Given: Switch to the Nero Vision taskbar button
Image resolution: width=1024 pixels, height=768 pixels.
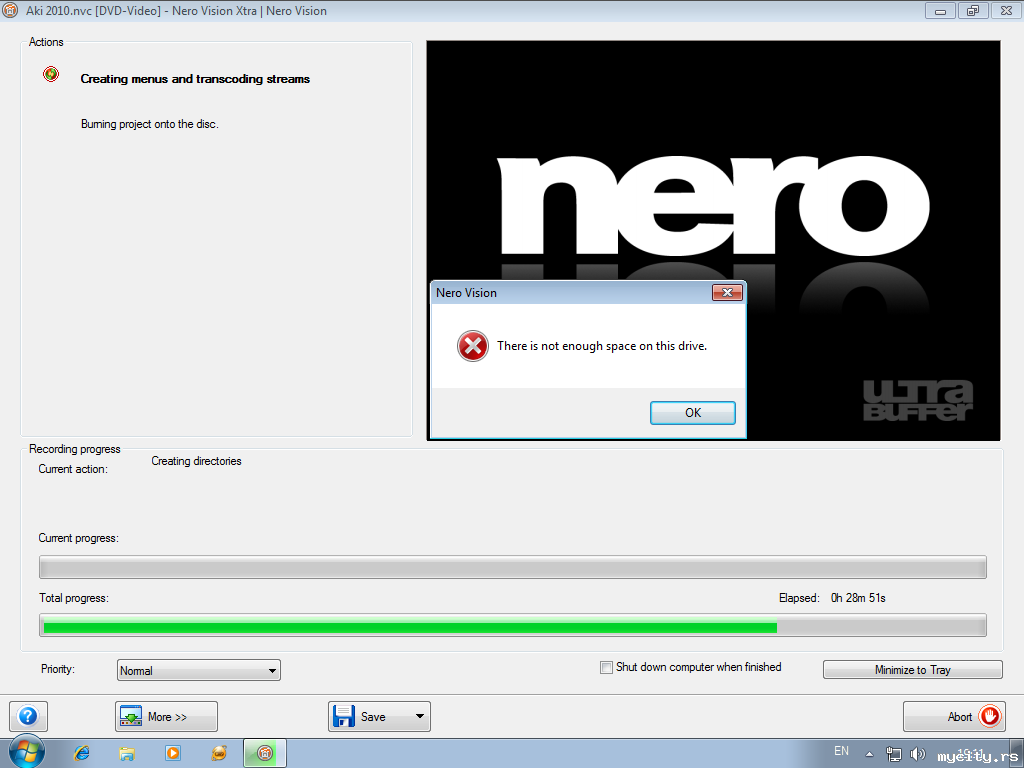Looking at the screenshot, I should [x=264, y=753].
